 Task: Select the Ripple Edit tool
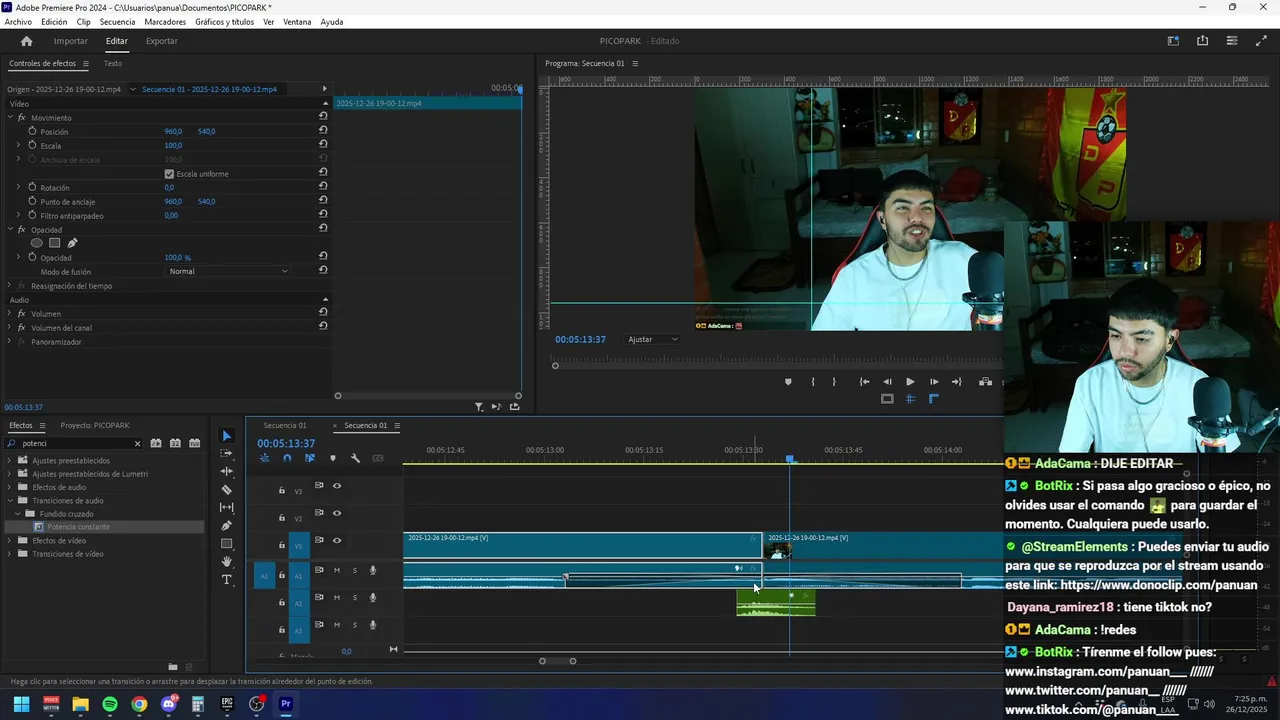(x=226, y=471)
